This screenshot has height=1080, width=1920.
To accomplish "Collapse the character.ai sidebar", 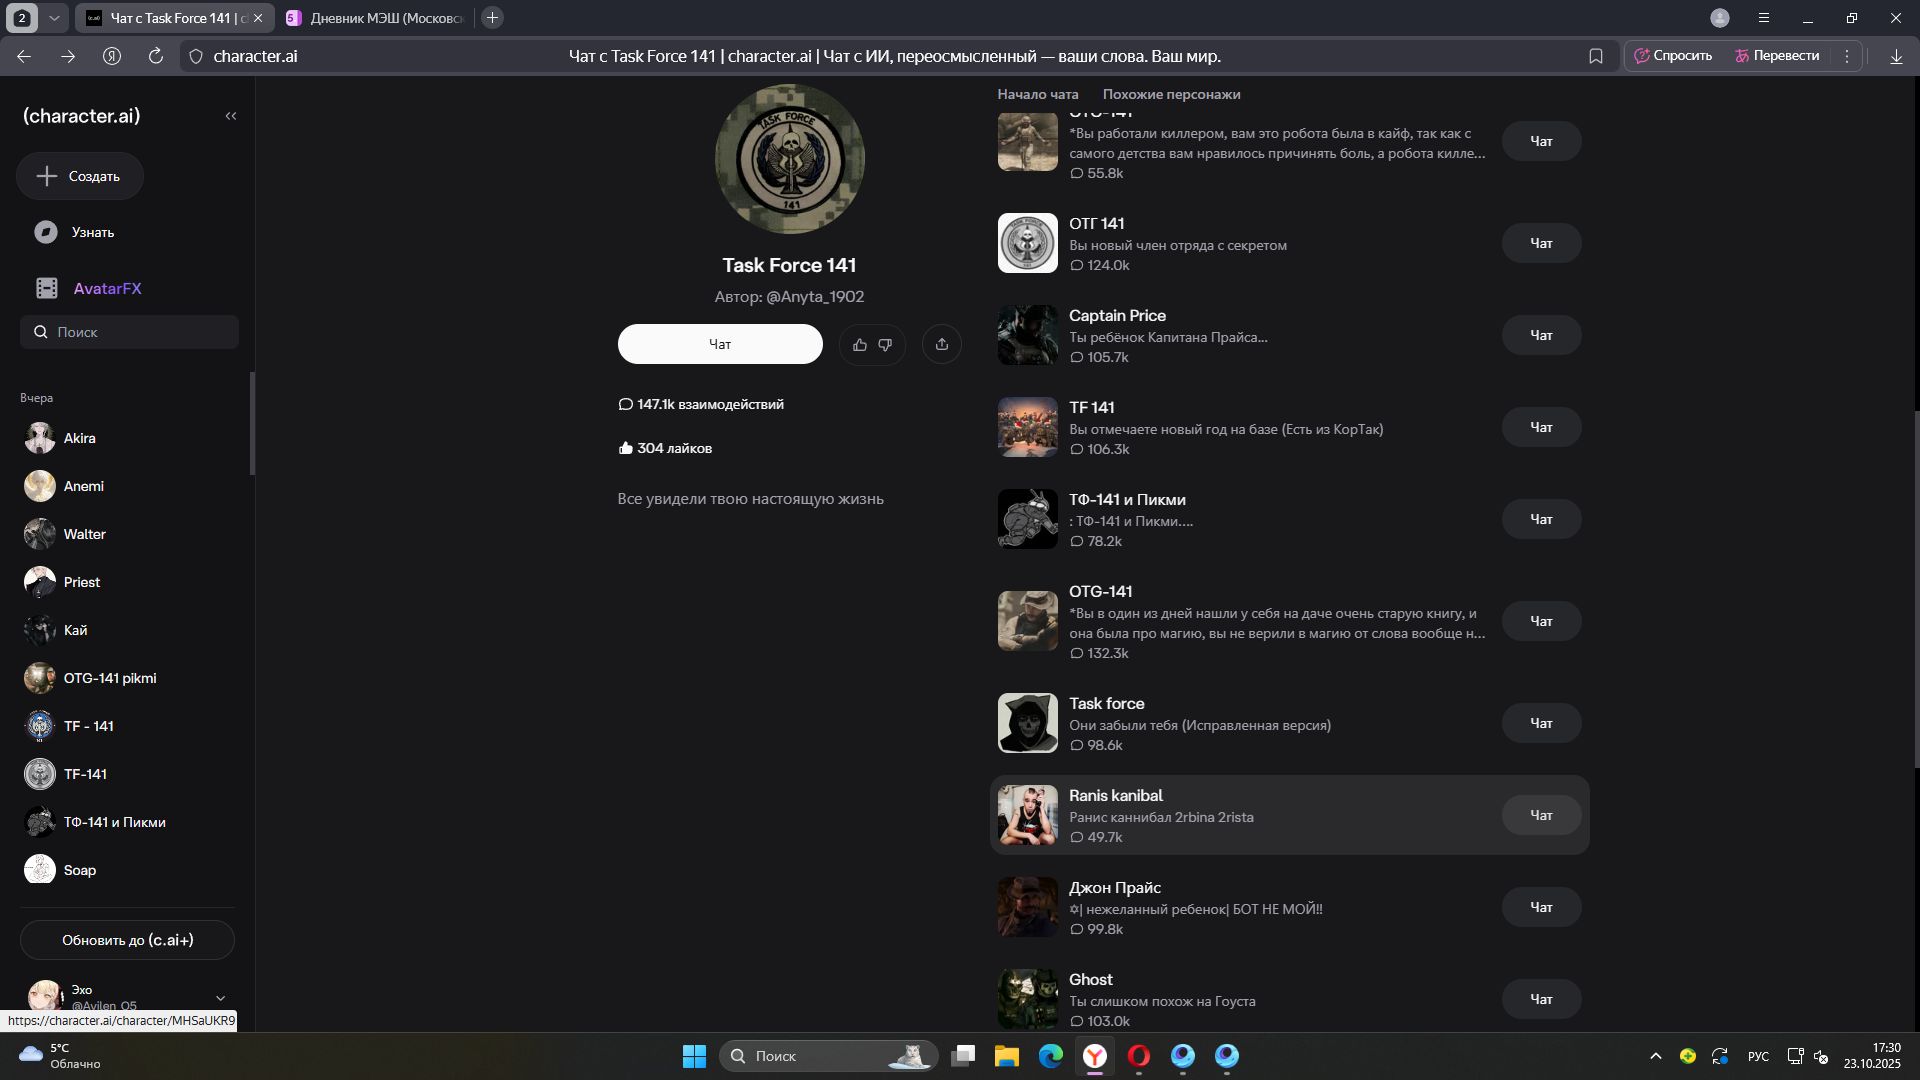I will (231, 116).
